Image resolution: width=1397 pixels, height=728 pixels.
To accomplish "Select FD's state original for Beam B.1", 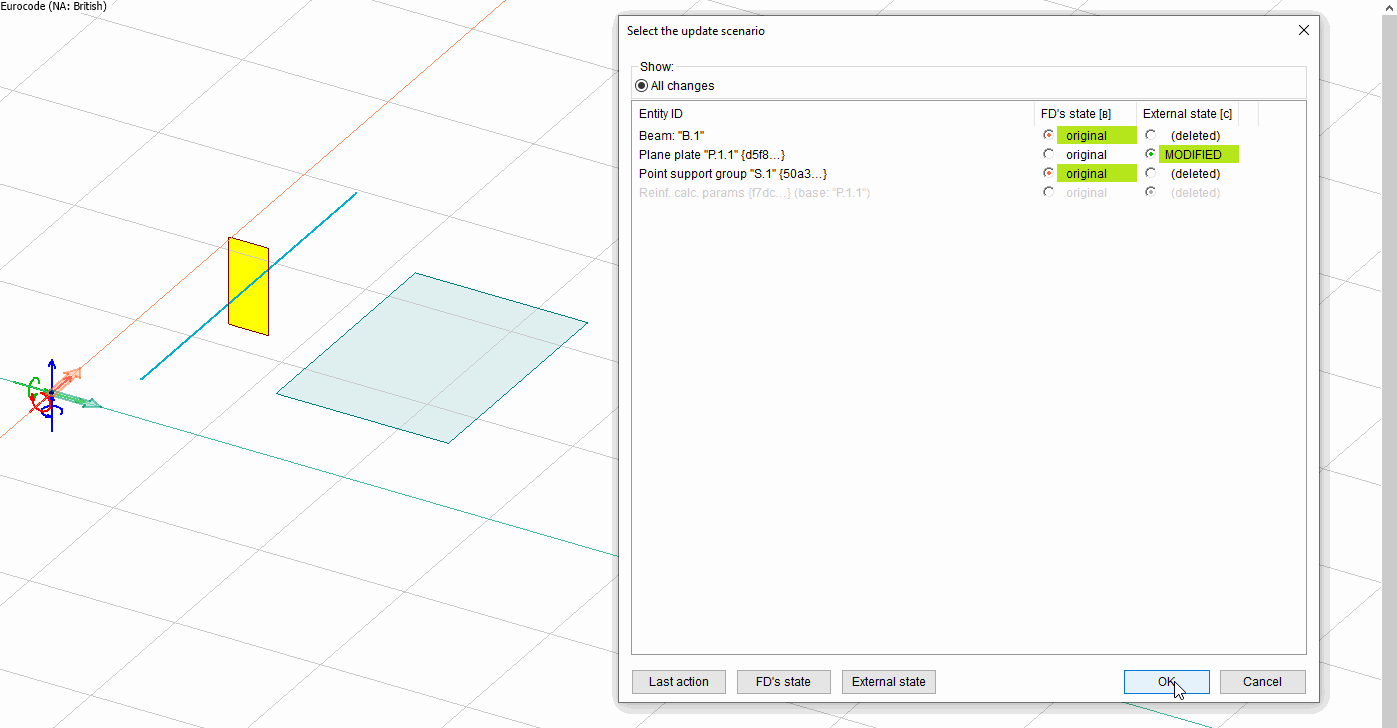I will [x=1048, y=135].
